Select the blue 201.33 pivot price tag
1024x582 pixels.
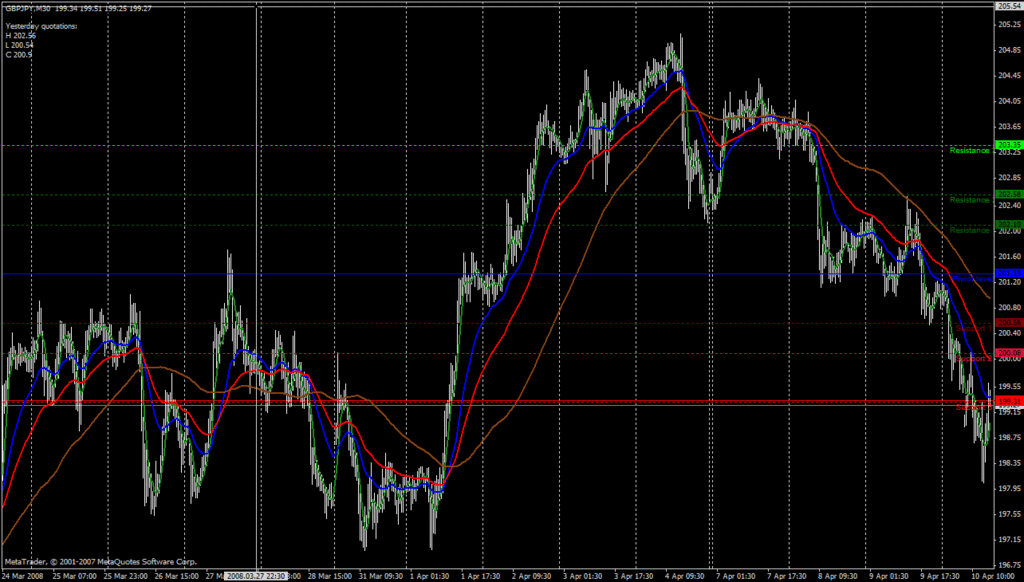(1009, 273)
